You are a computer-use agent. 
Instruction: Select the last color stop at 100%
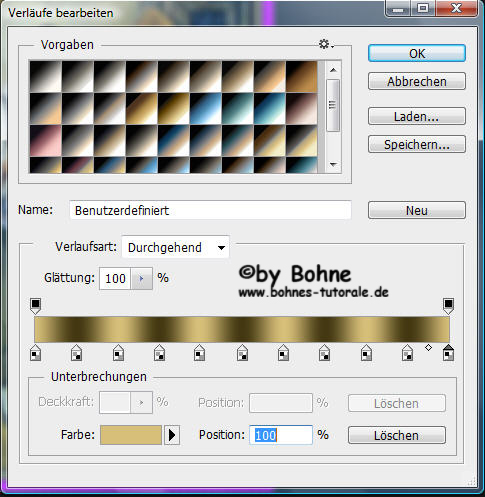448,353
